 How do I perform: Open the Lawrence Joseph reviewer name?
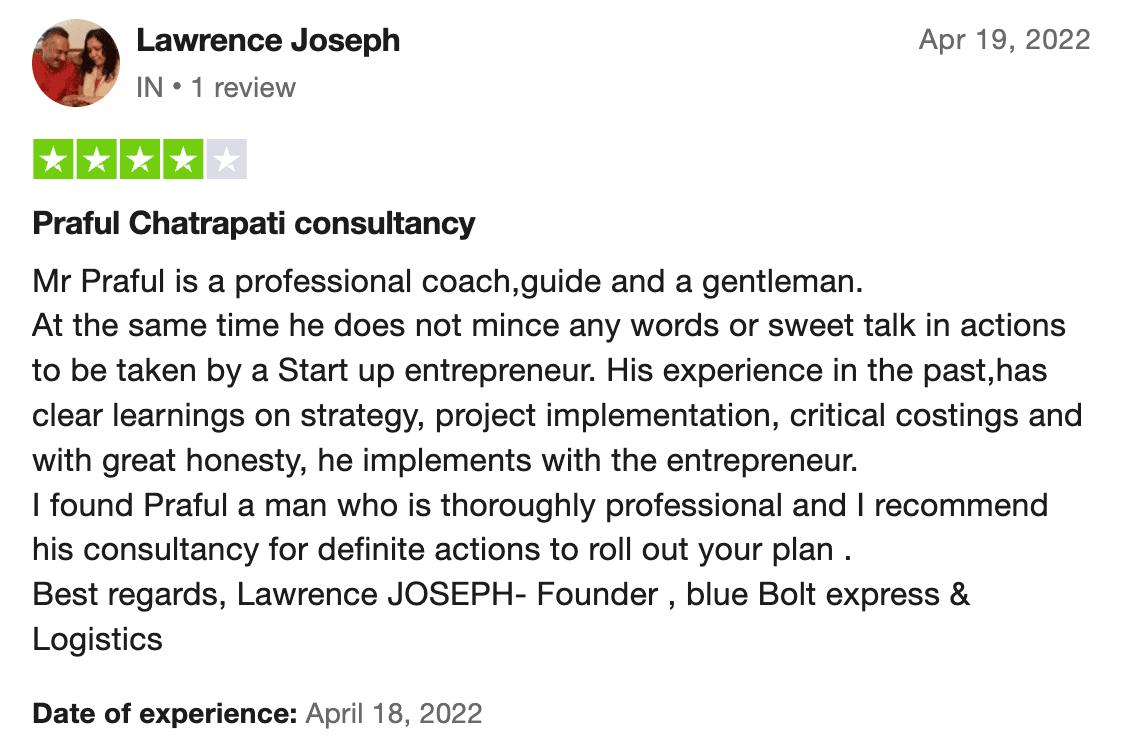pos(268,41)
